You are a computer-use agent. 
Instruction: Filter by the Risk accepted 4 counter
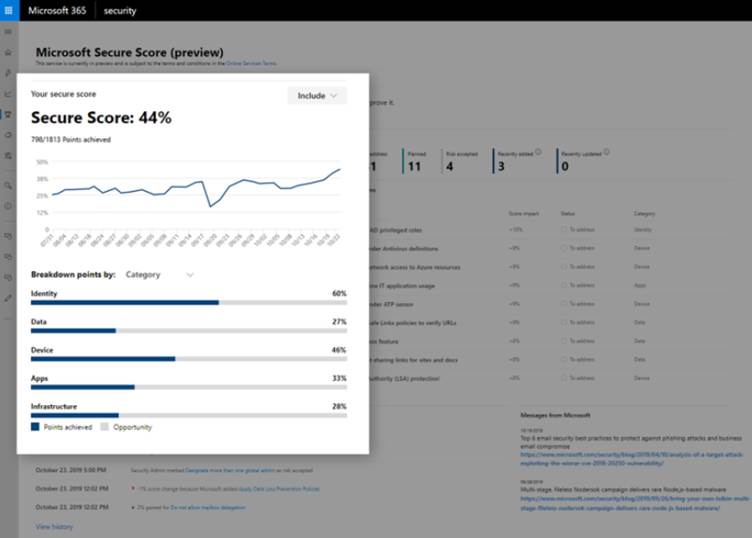(x=461, y=161)
